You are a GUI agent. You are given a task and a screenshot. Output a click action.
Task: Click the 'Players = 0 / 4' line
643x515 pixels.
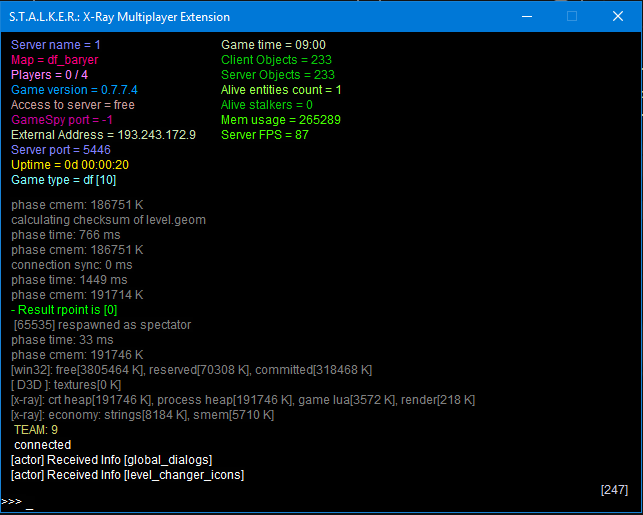[x=49, y=75]
